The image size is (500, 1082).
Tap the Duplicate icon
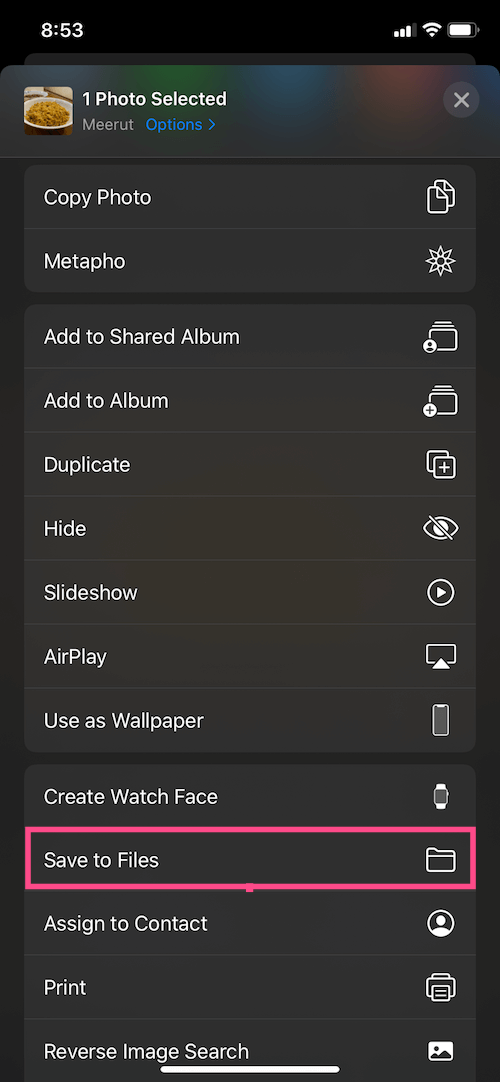pyautogui.click(x=441, y=464)
